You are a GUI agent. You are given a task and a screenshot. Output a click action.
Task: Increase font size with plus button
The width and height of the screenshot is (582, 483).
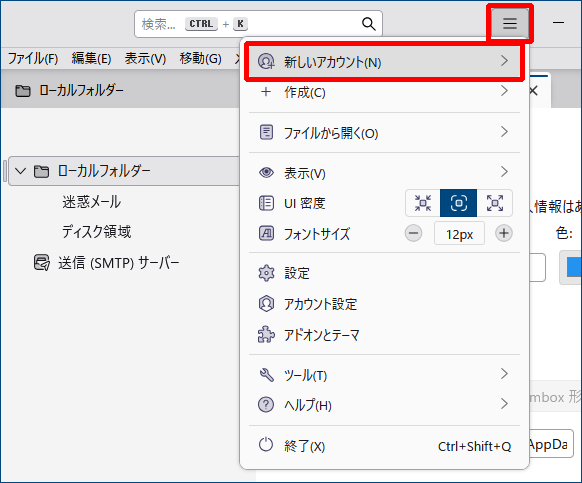click(504, 234)
